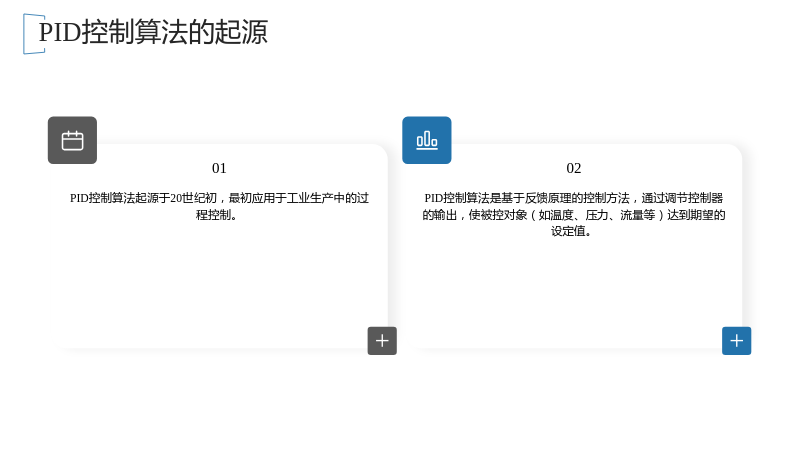Select first line of card 01 description
800x450 pixels.
(x=219, y=198)
